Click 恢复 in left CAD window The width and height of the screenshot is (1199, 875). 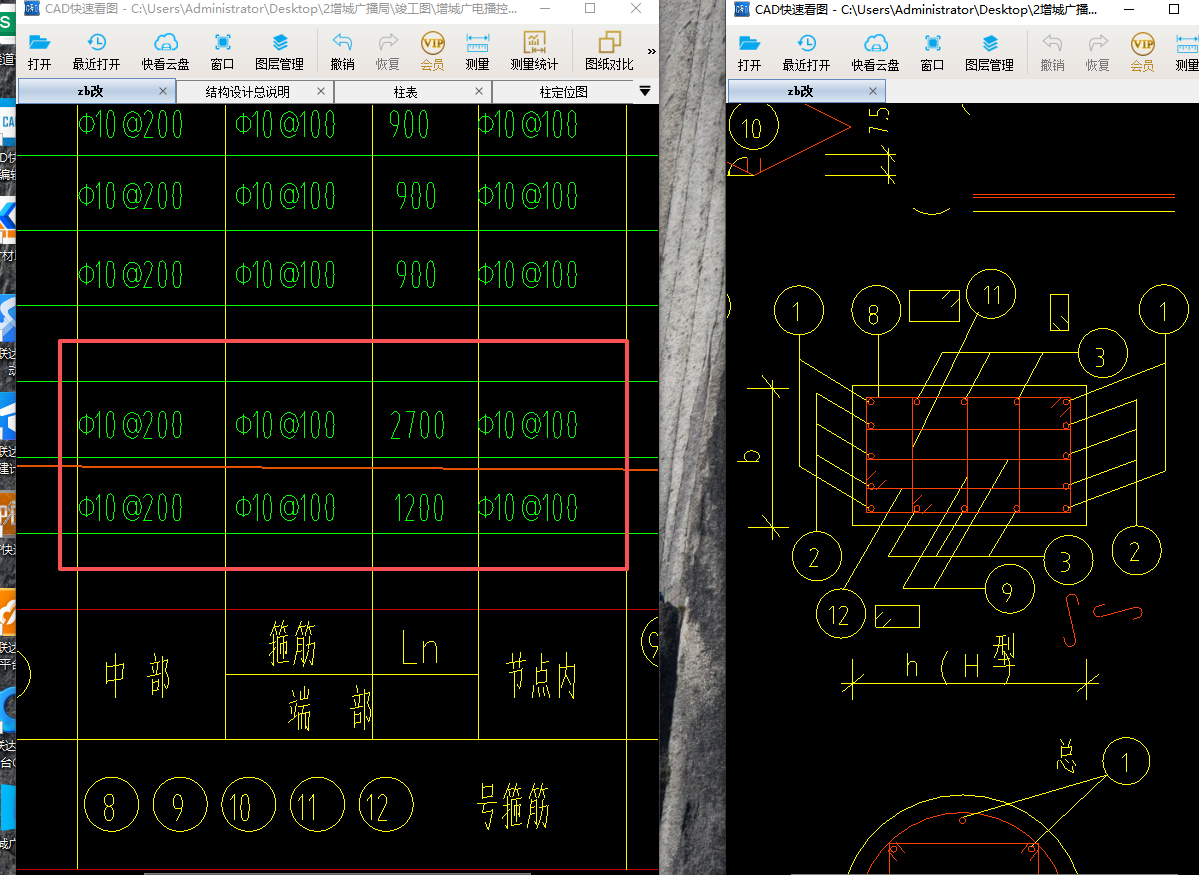click(388, 50)
